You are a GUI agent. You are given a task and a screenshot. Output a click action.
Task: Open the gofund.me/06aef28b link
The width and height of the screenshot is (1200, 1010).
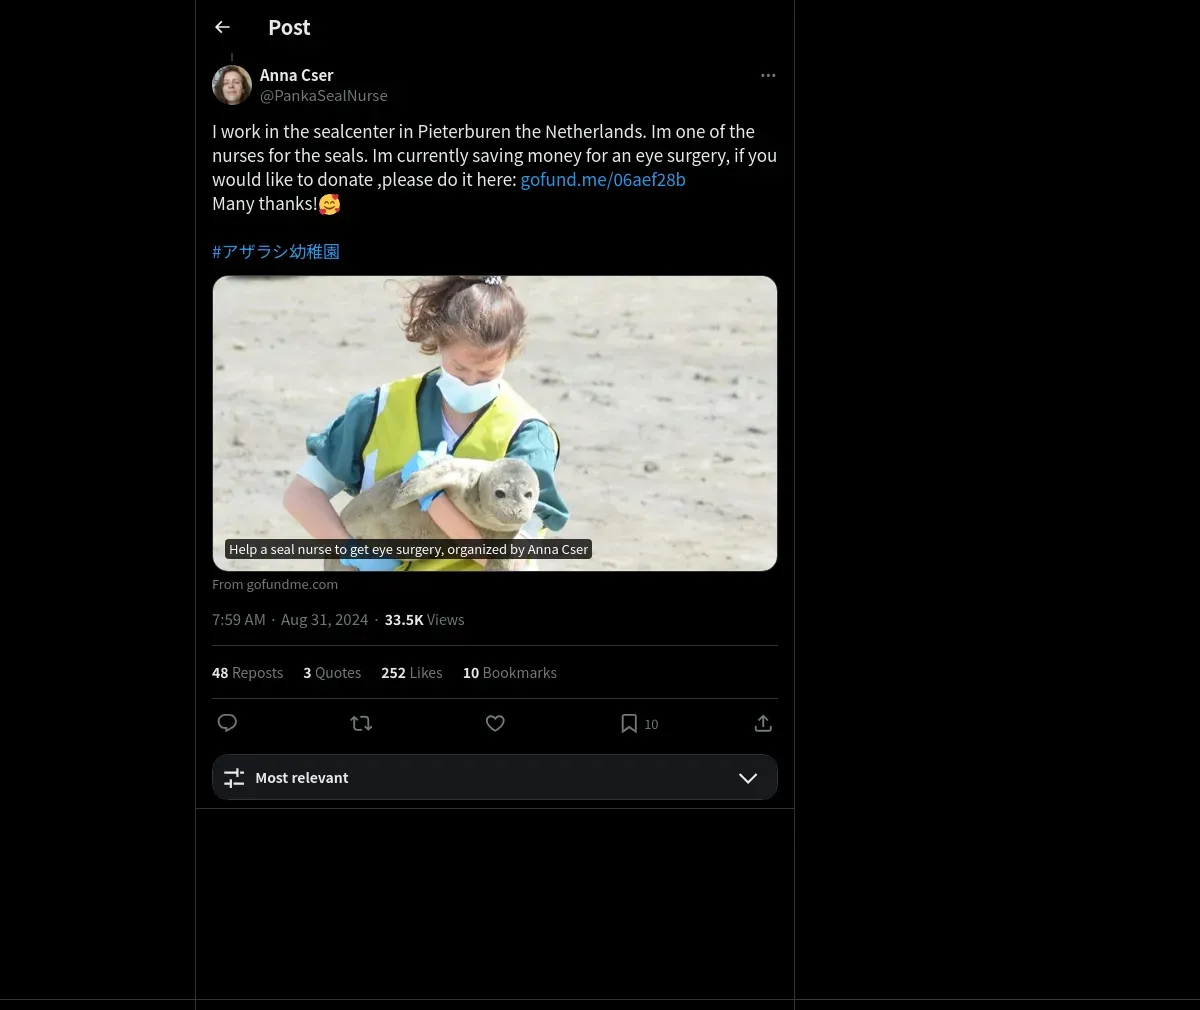603,180
